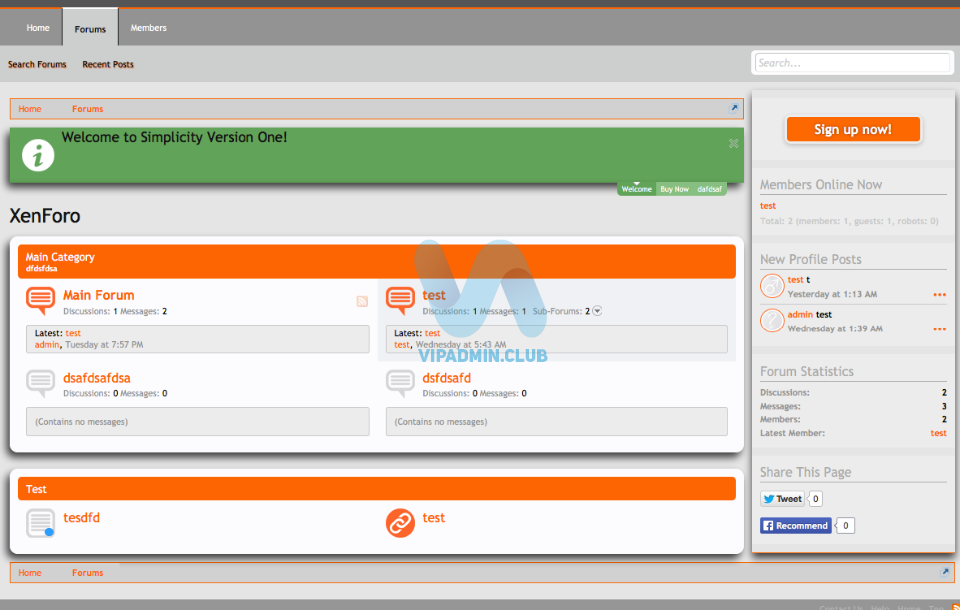Click the page icon next to tesdfd
Image resolution: width=960 pixels, height=610 pixels.
pyautogui.click(x=40, y=523)
